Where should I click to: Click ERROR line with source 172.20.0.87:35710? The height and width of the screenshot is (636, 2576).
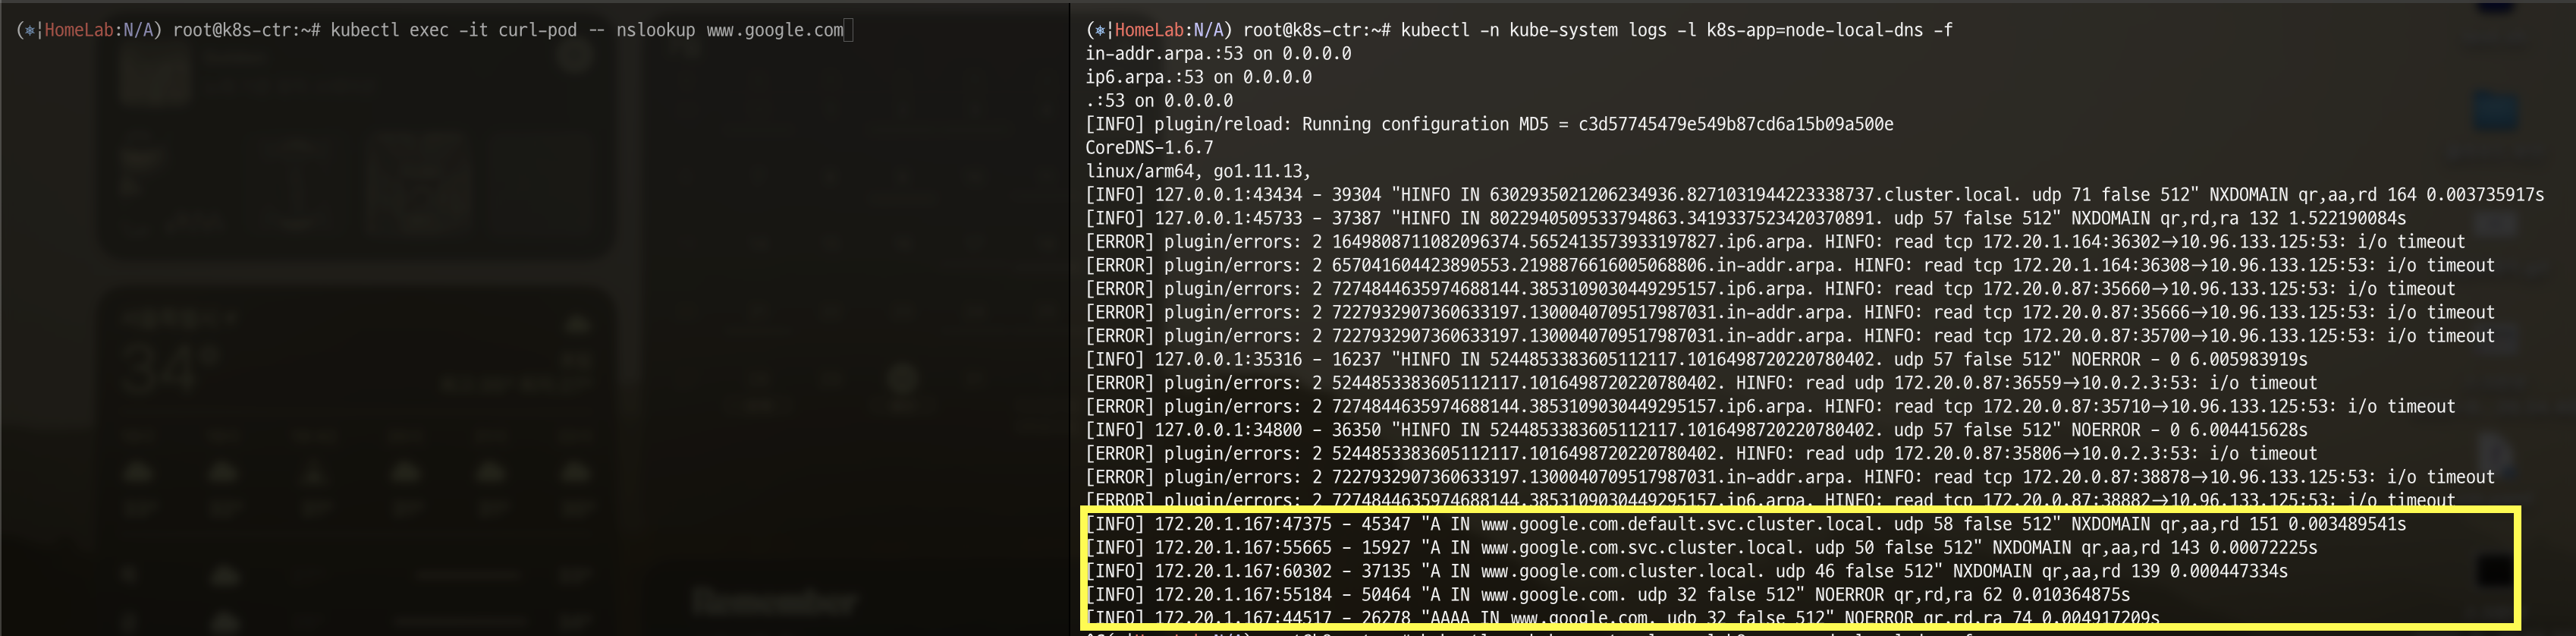tap(1770, 406)
